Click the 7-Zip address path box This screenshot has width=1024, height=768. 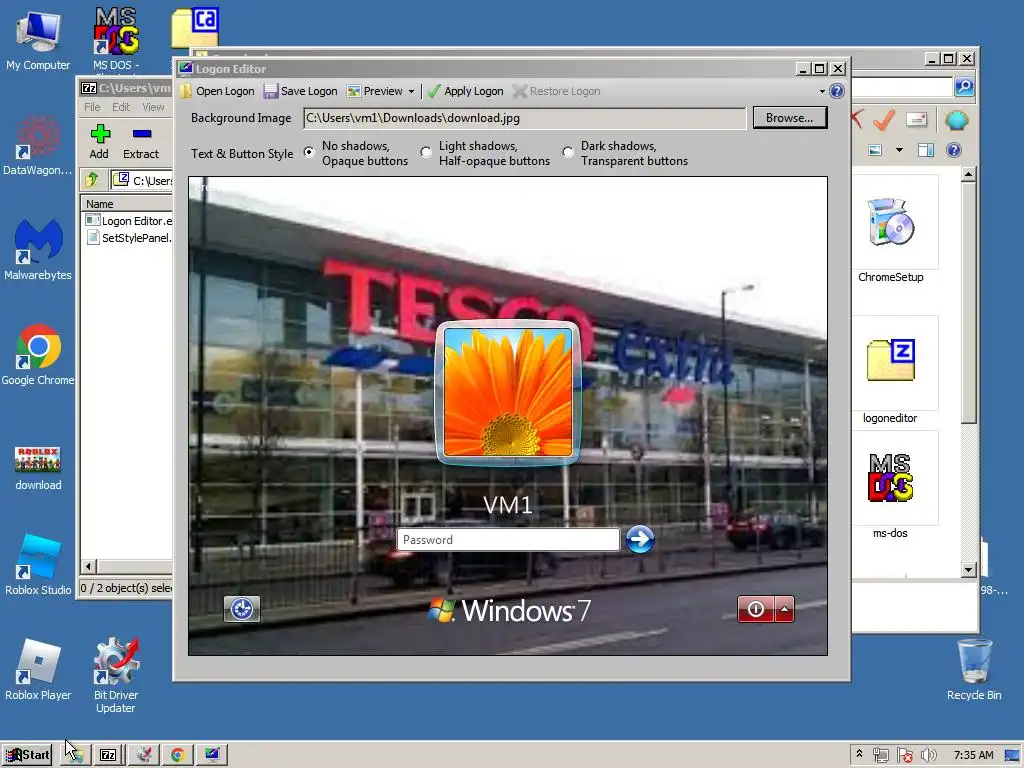(x=142, y=180)
